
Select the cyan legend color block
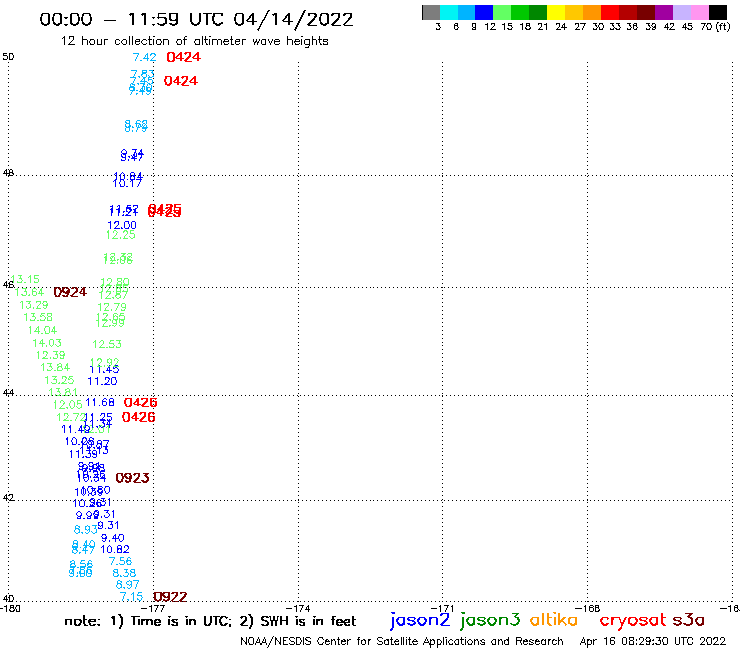449,12
